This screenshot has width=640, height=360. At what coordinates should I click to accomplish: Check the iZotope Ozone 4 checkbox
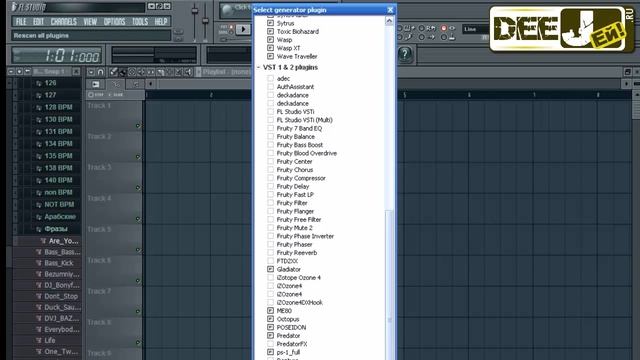click(x=270, y=277)
